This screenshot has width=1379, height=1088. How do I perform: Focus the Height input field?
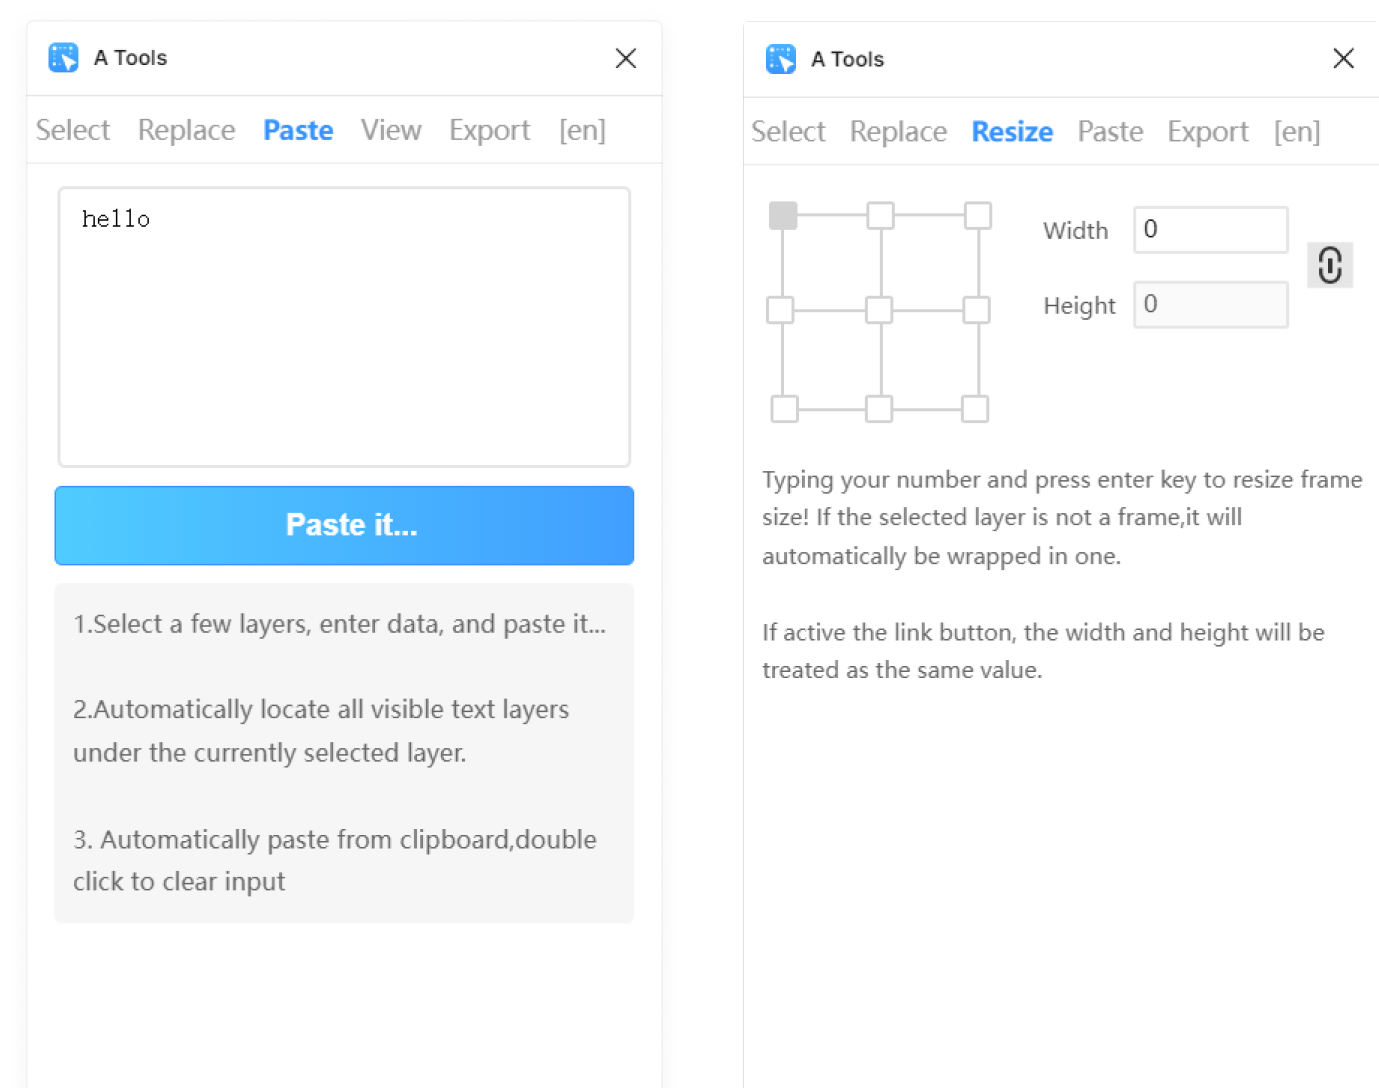tap(1210, 305)
